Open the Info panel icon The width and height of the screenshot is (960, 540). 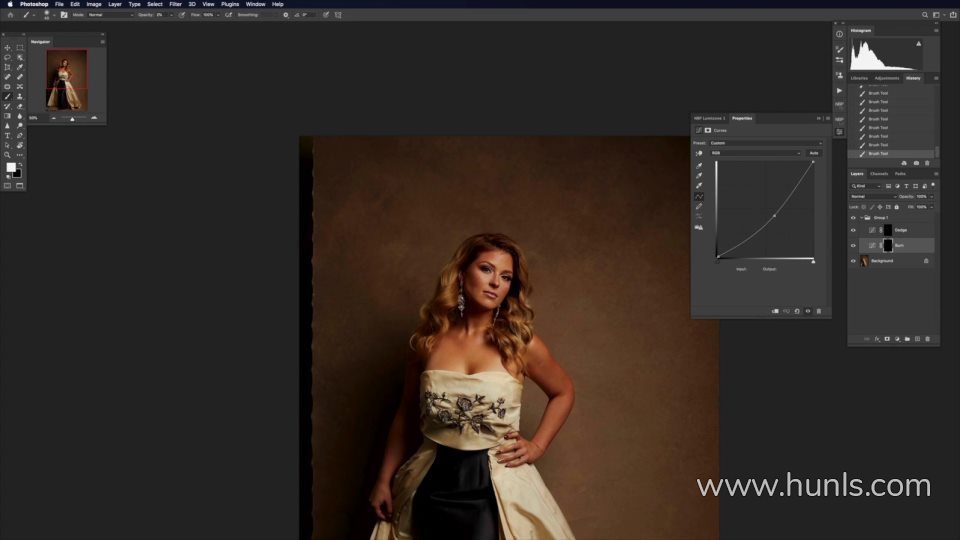pyautogui.click(x=839, y=34)
